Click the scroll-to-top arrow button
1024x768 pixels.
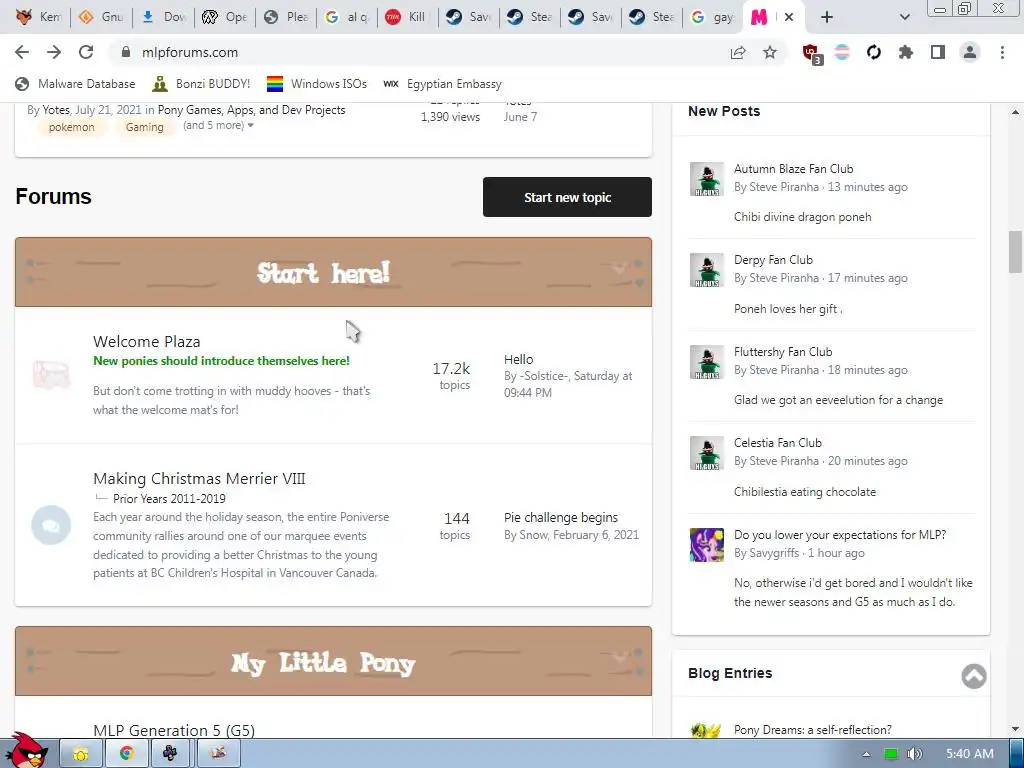coord(974,676)
